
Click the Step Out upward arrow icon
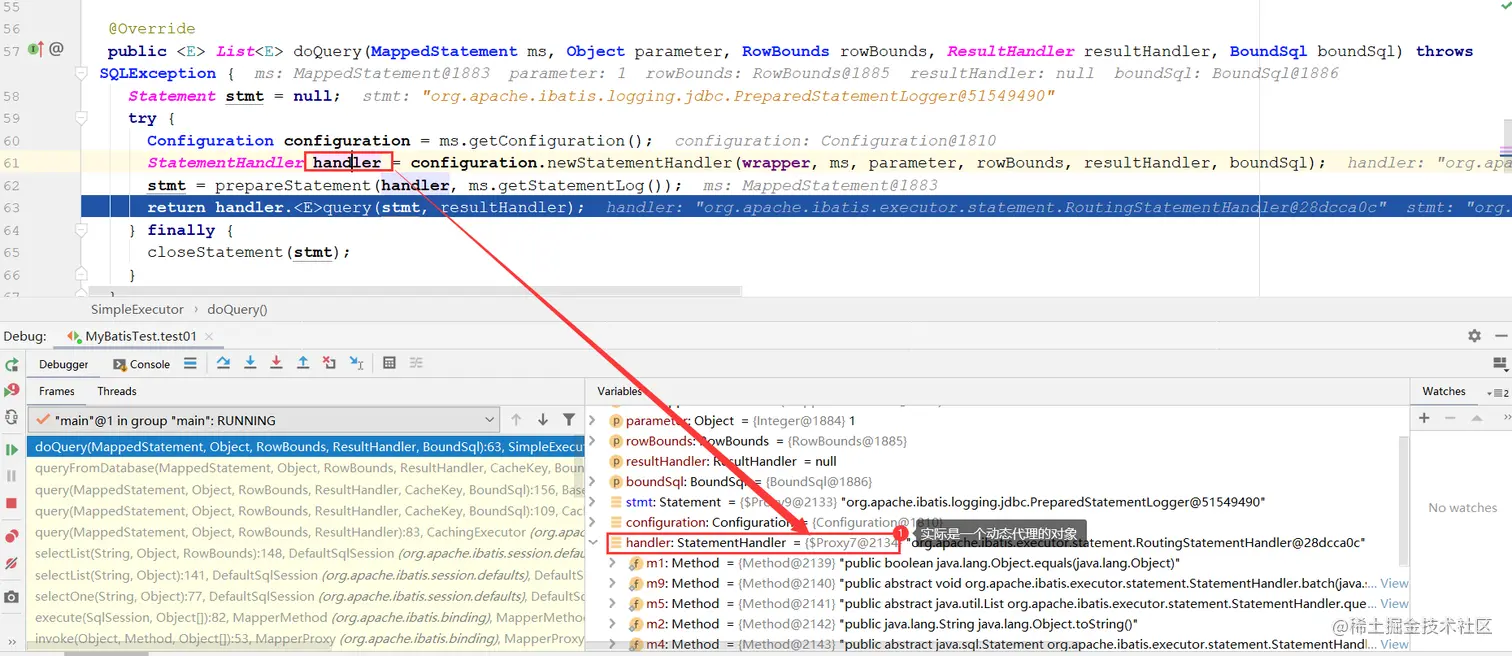pyautogui.click(x=303, y=363)
